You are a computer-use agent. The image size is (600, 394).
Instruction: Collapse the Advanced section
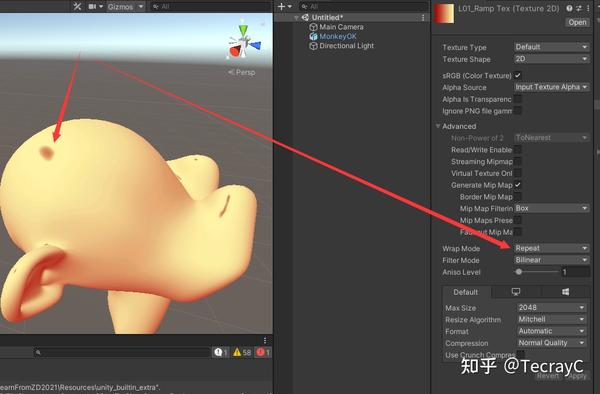point(438,126)
